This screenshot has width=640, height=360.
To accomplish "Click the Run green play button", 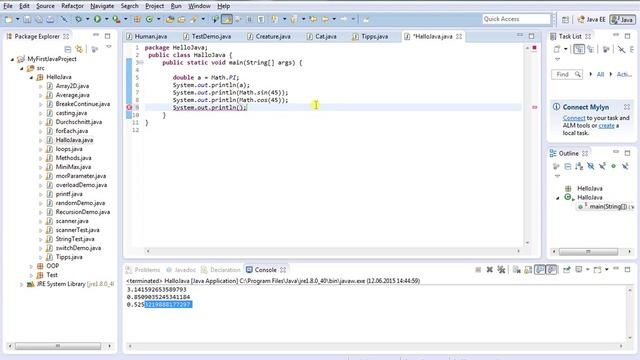I will pyautogui.click(x=97, y=19).
